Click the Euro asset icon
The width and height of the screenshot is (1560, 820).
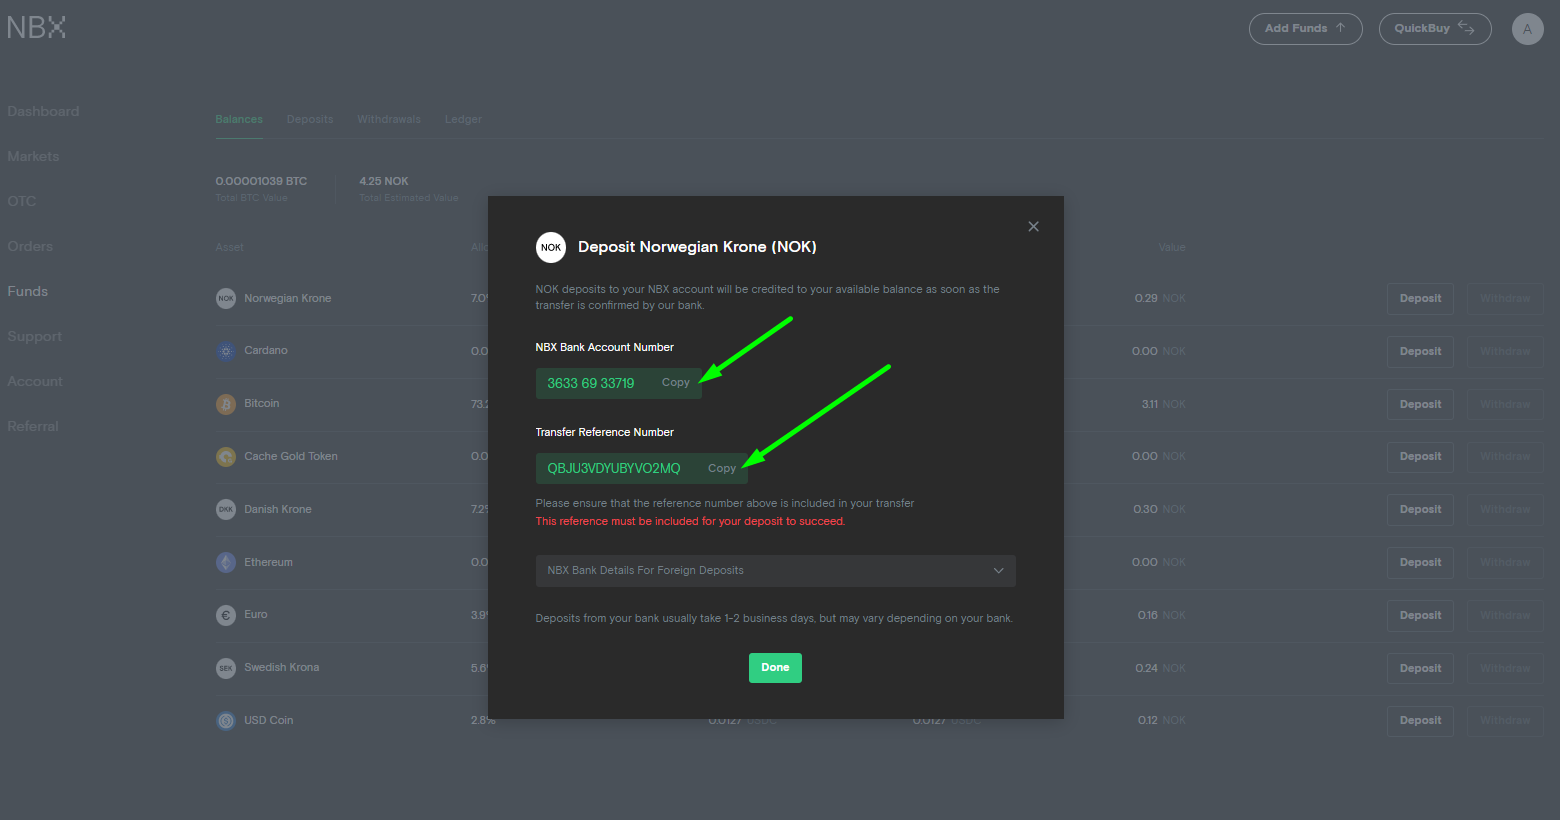pos(226,615)
